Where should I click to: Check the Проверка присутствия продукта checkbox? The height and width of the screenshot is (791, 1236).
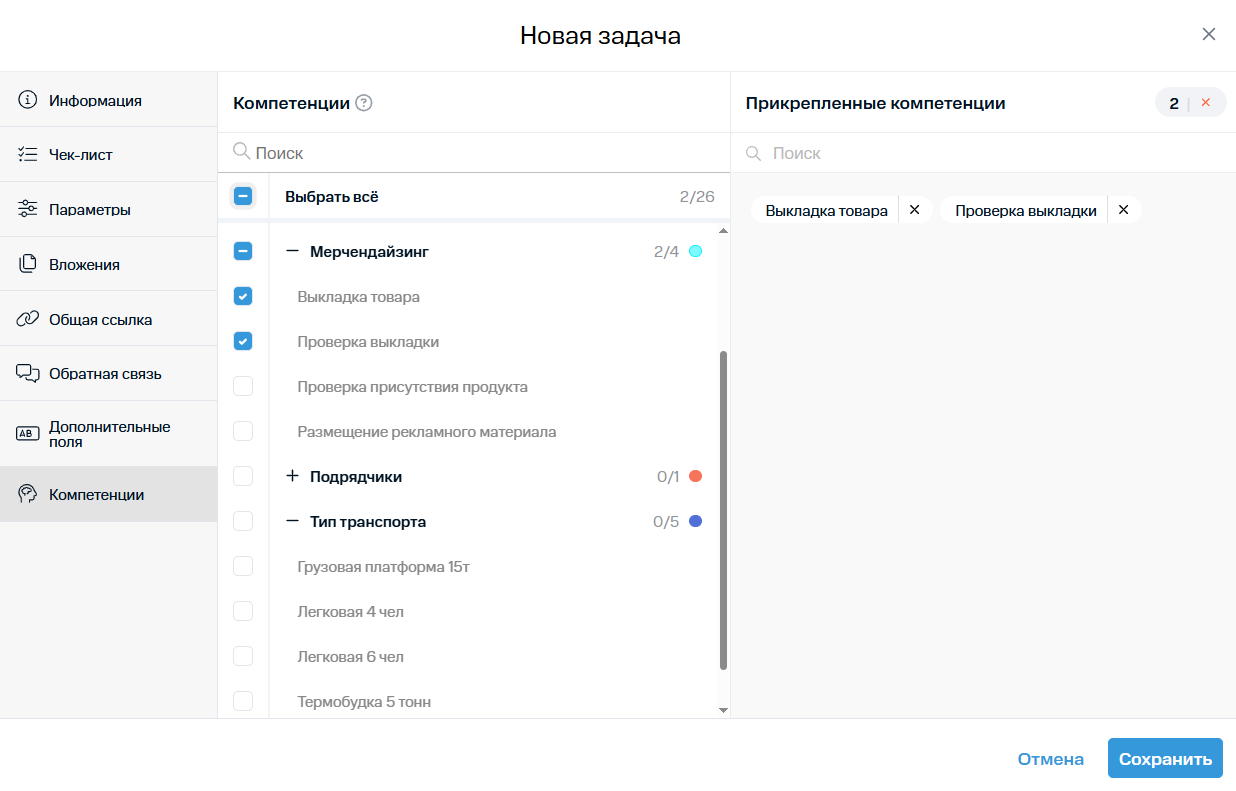click(243, 387)
